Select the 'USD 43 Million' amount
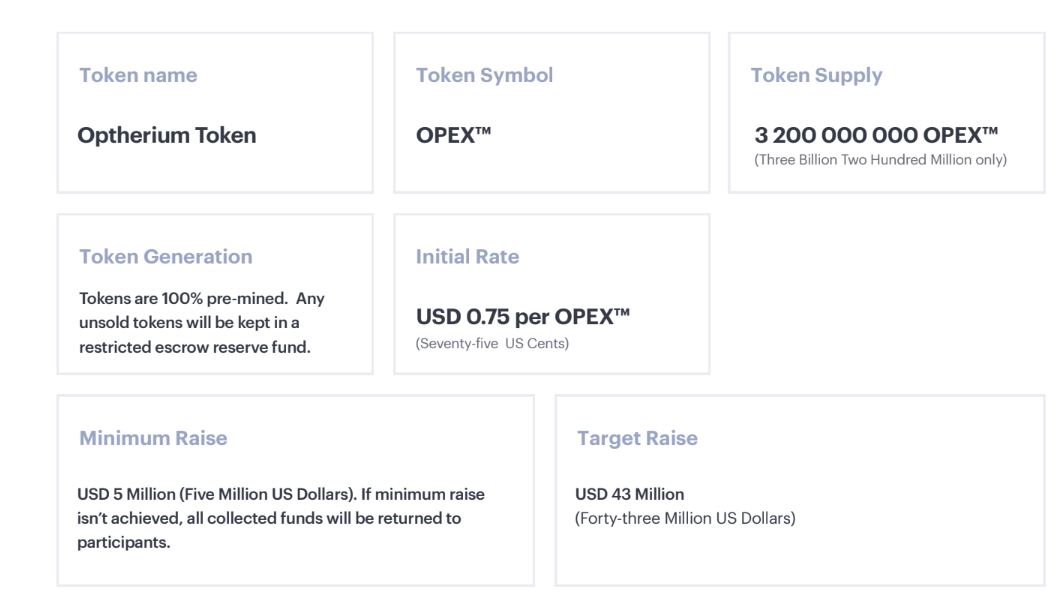The width and height of the screenshot is (1056, 595). pos(629,494)
